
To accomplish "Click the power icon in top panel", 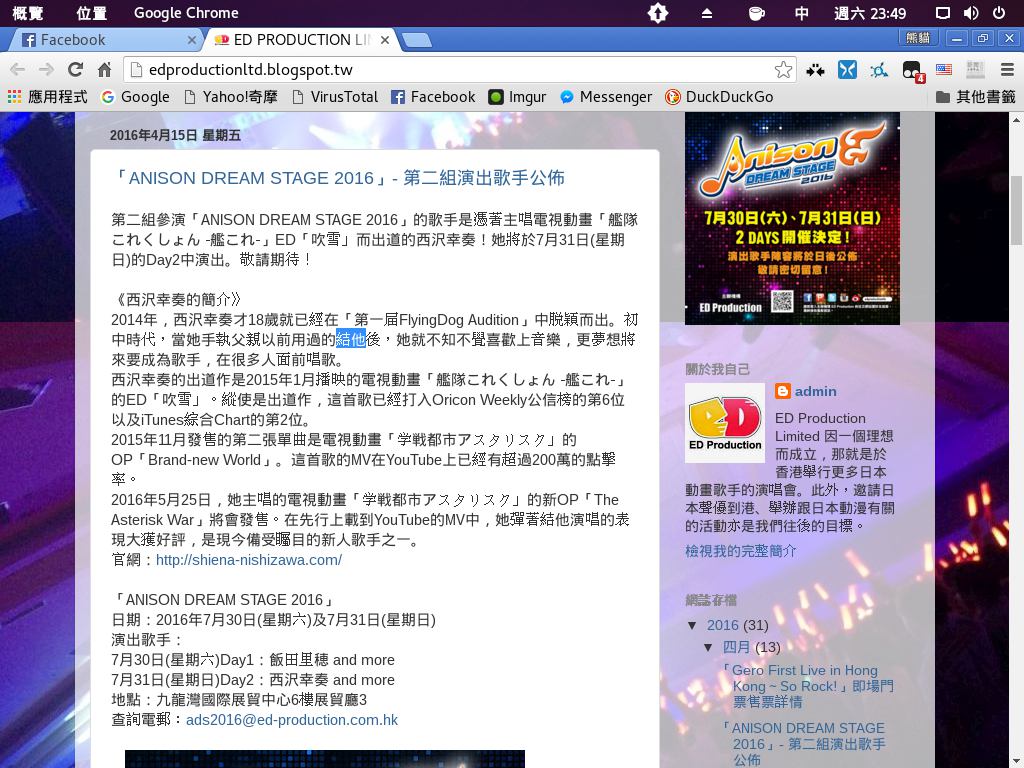I will [999, 13].
